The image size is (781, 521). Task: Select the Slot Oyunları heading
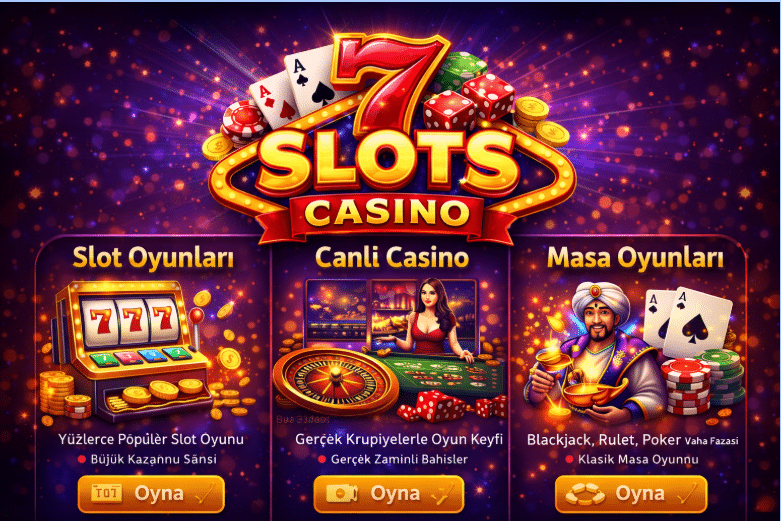click(x=153, y=258)
